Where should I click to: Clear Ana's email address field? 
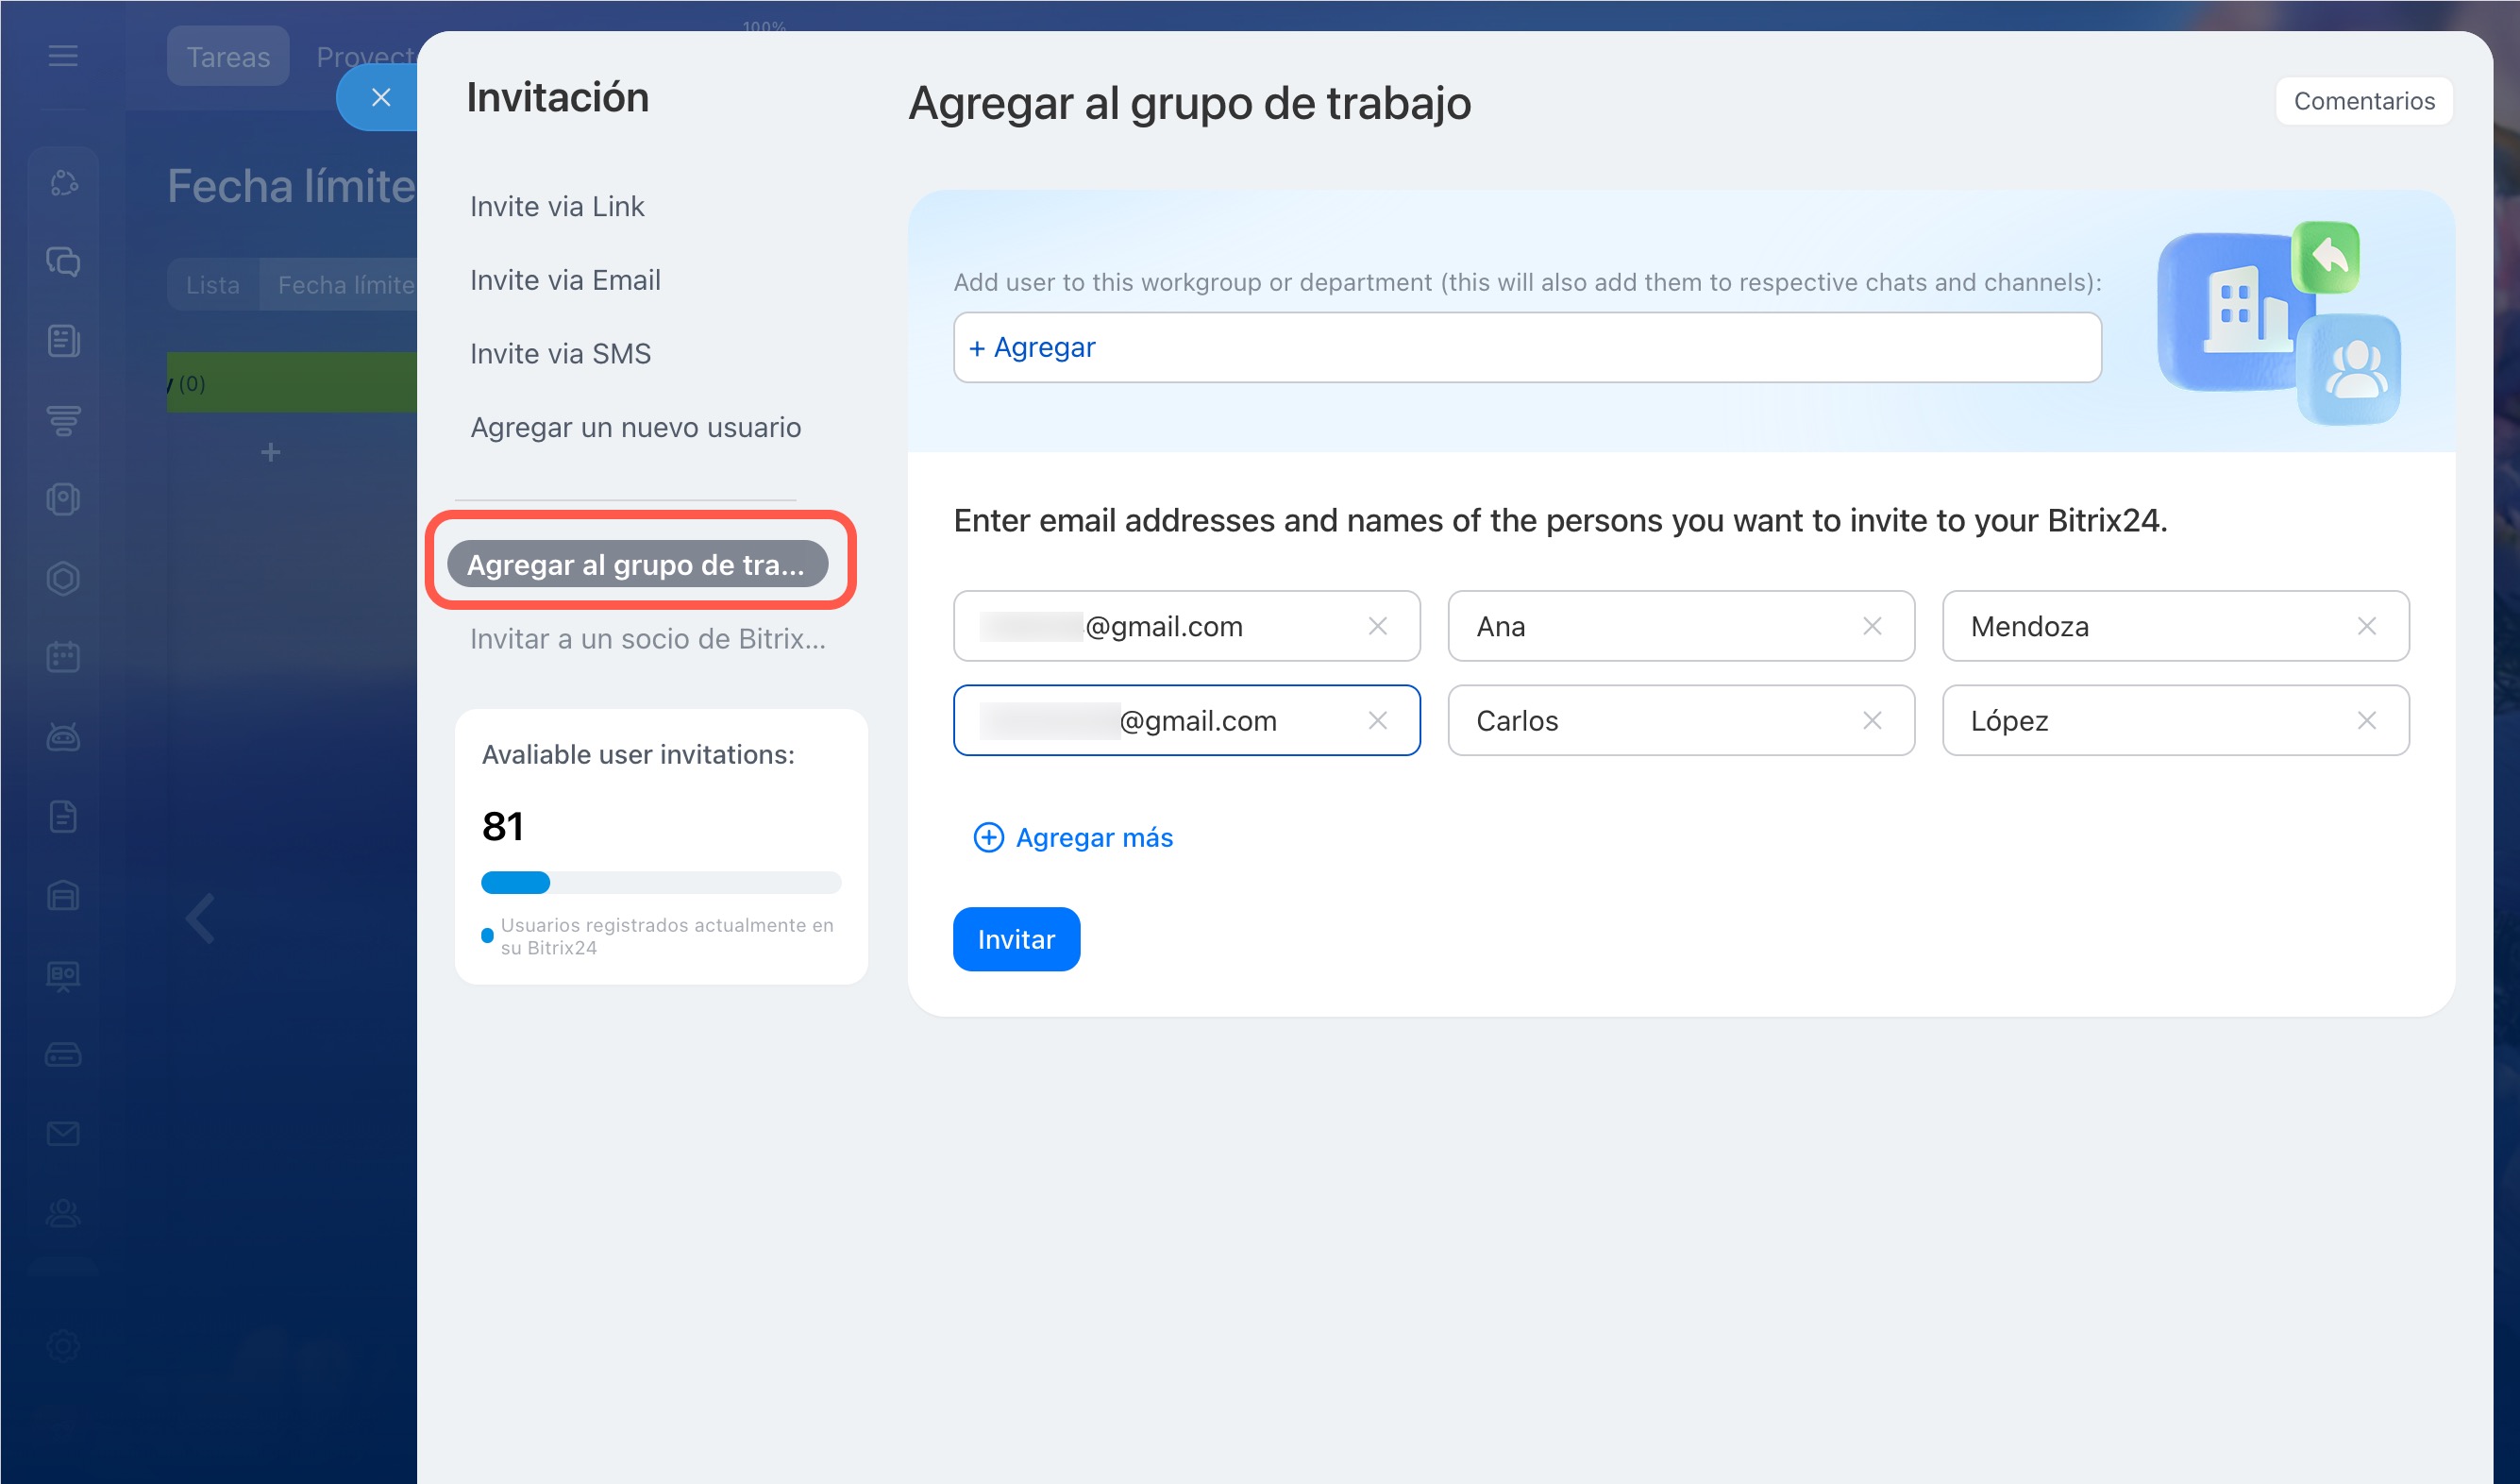1377,626
